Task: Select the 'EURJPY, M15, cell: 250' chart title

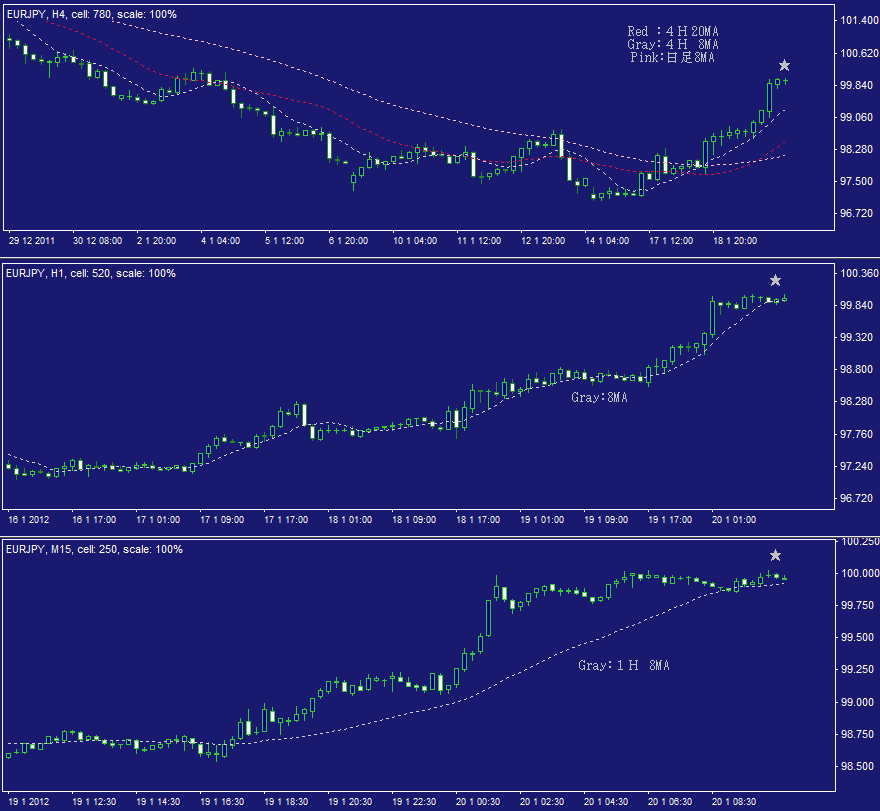Action: pos(94,549)
